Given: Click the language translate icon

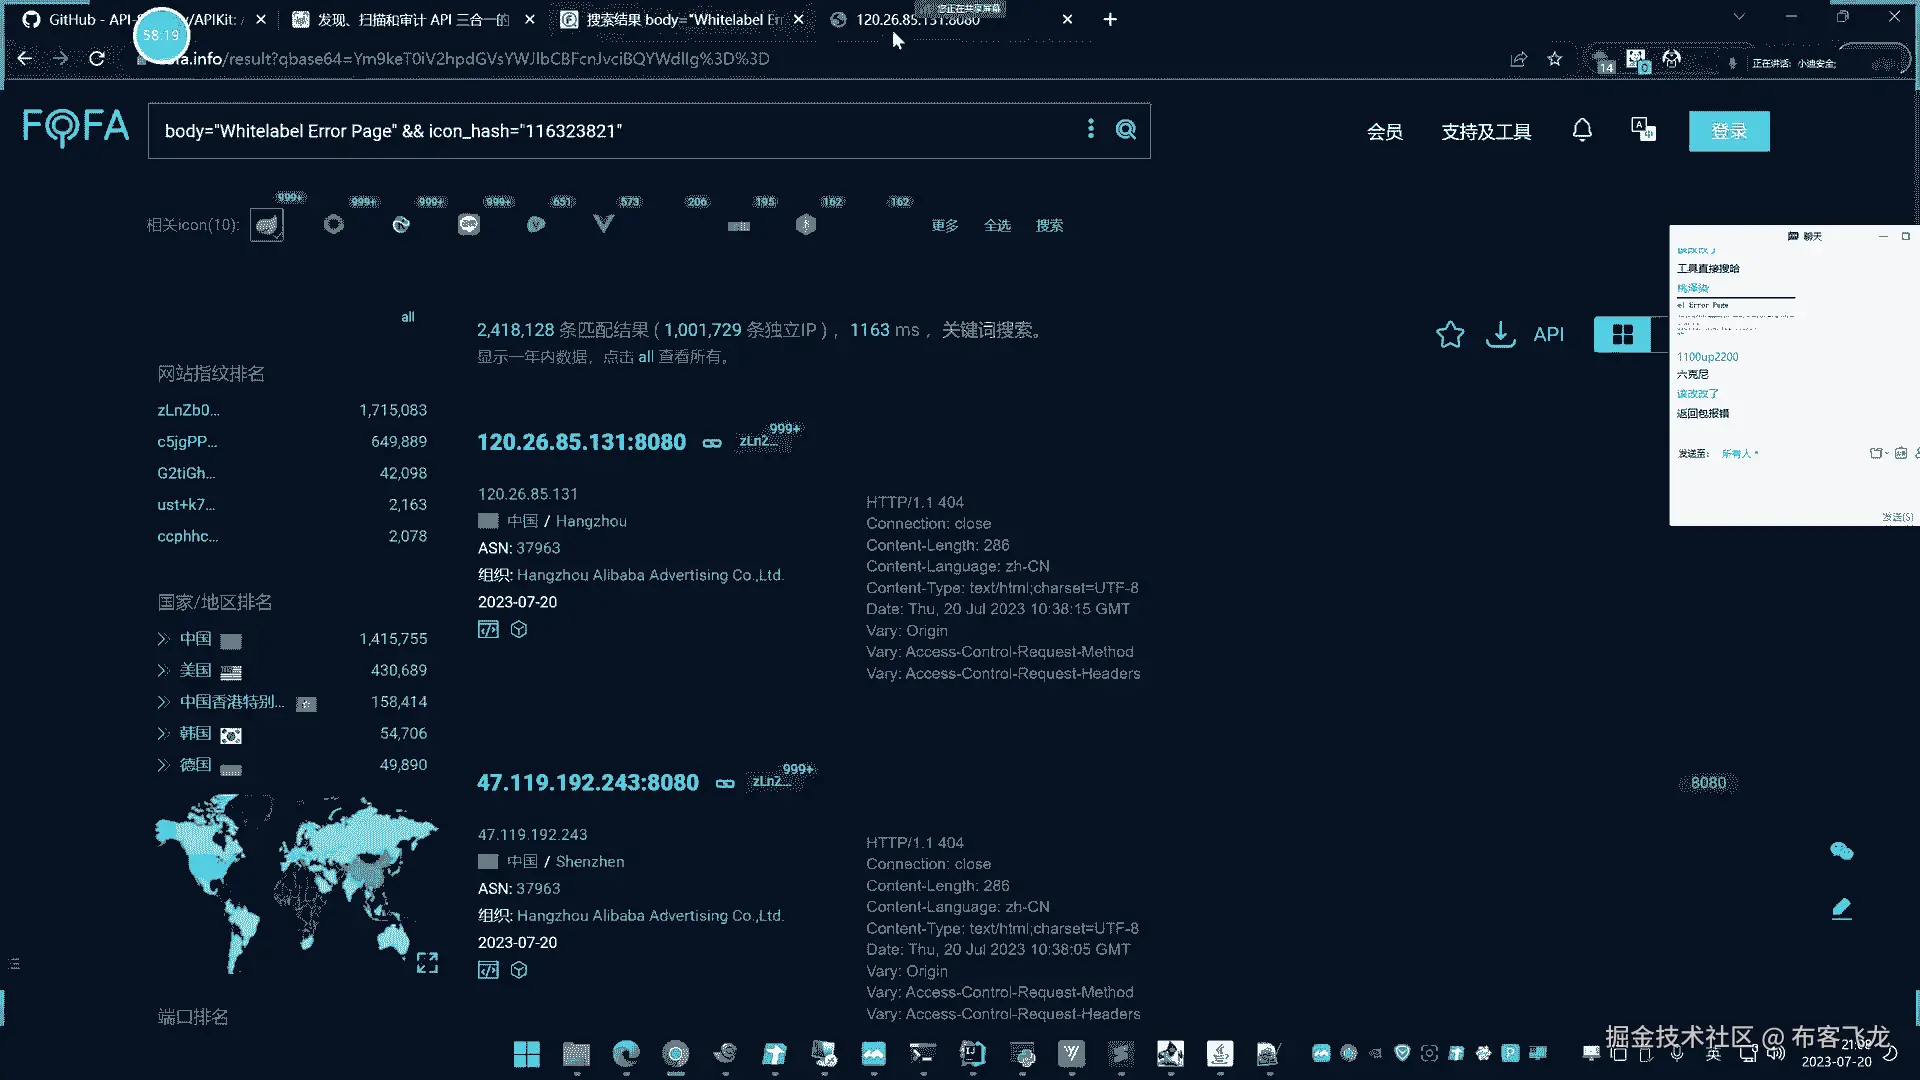Looking at the screenshot, I should (1643, 130).
